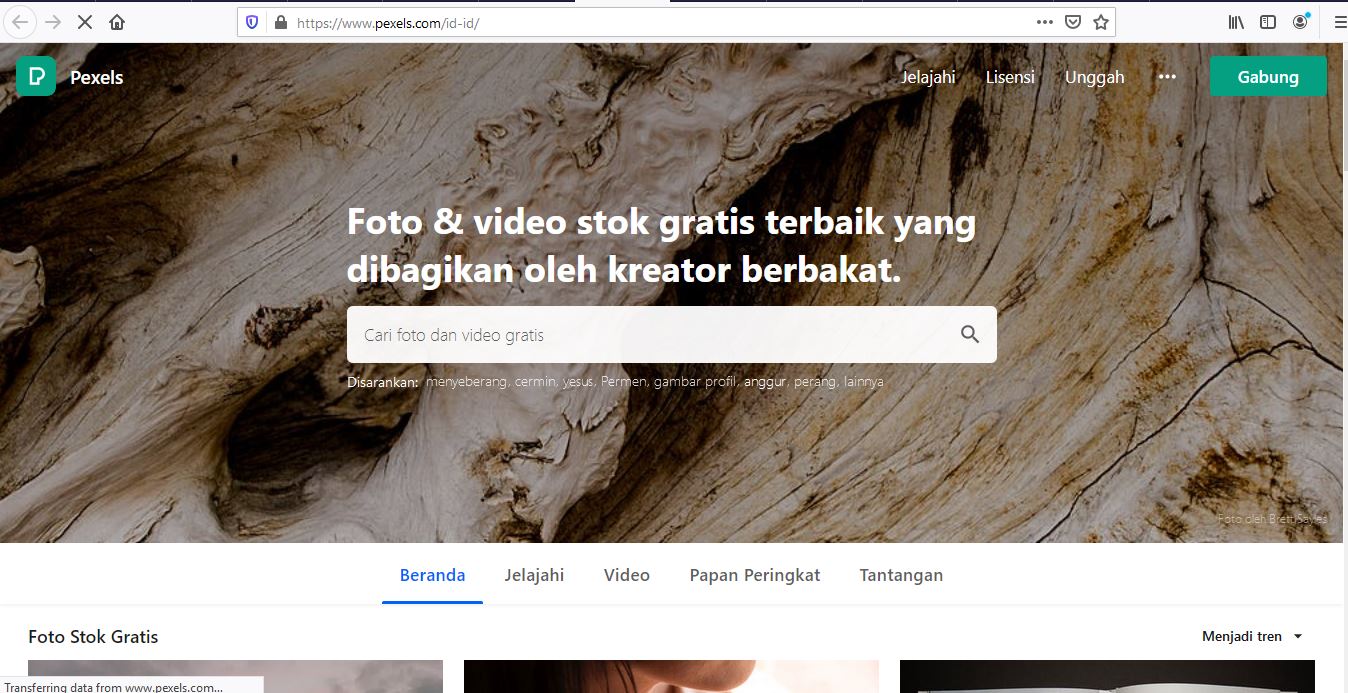Click the search magnifier icon

[968, 334]
